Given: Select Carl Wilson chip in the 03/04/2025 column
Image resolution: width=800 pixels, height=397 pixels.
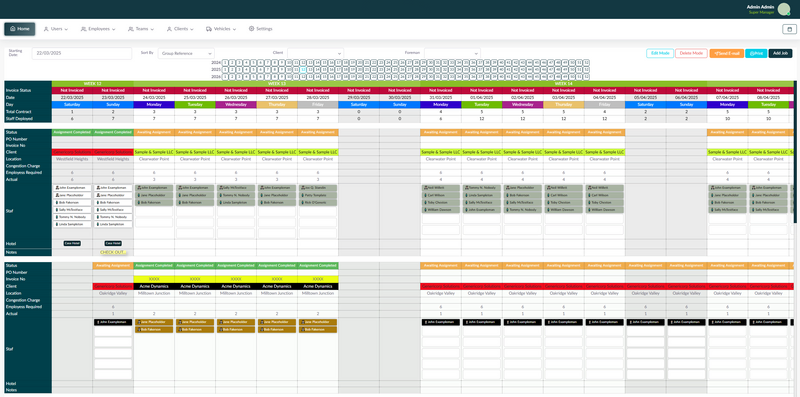Looking at the screenshot, I should coord(564,195).
